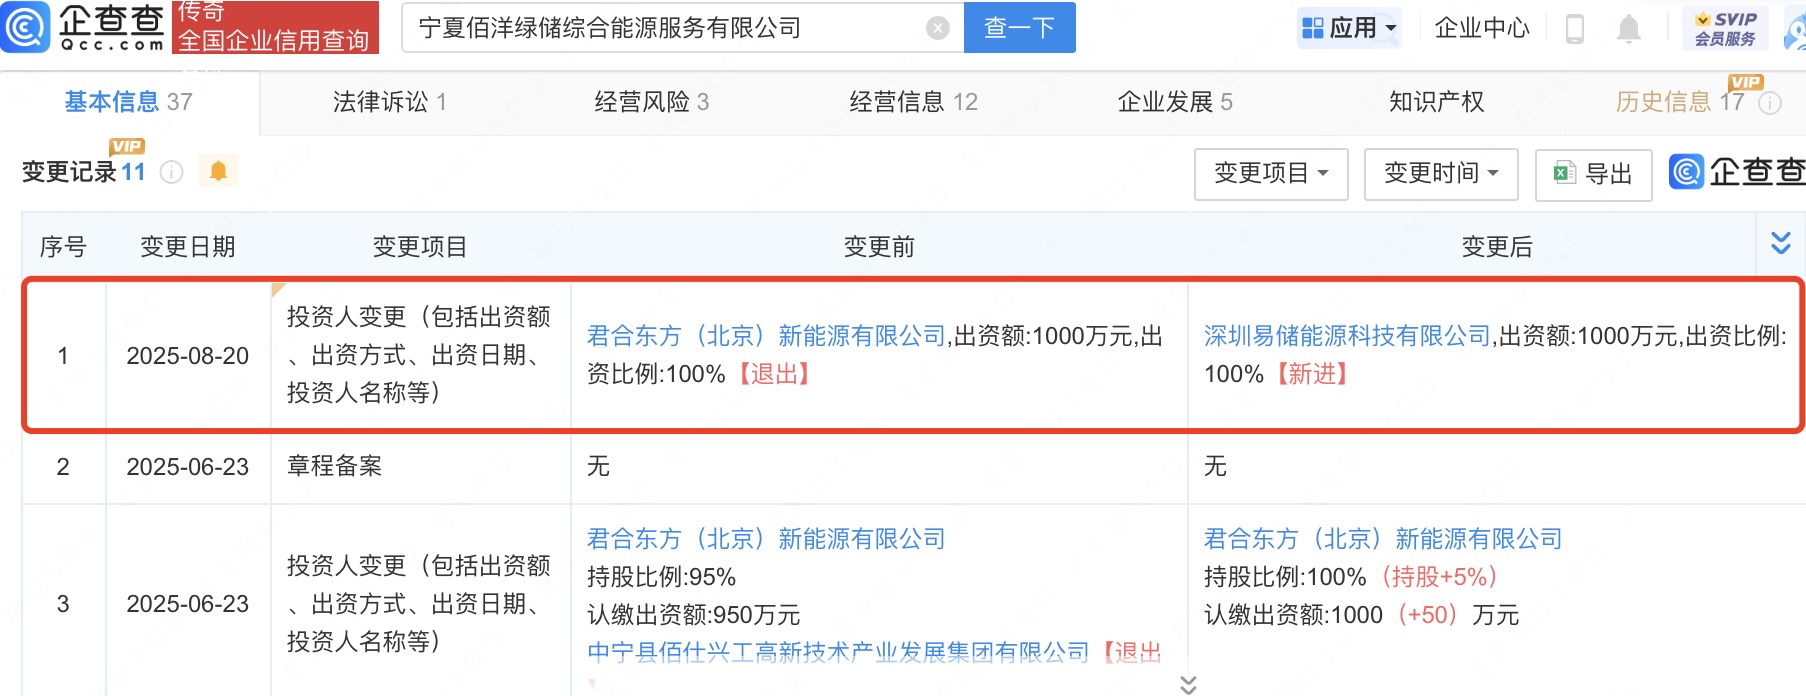1806x696 pixels.
Task: Click the 2025-08-20 date cell
Action: pos(188,356)
